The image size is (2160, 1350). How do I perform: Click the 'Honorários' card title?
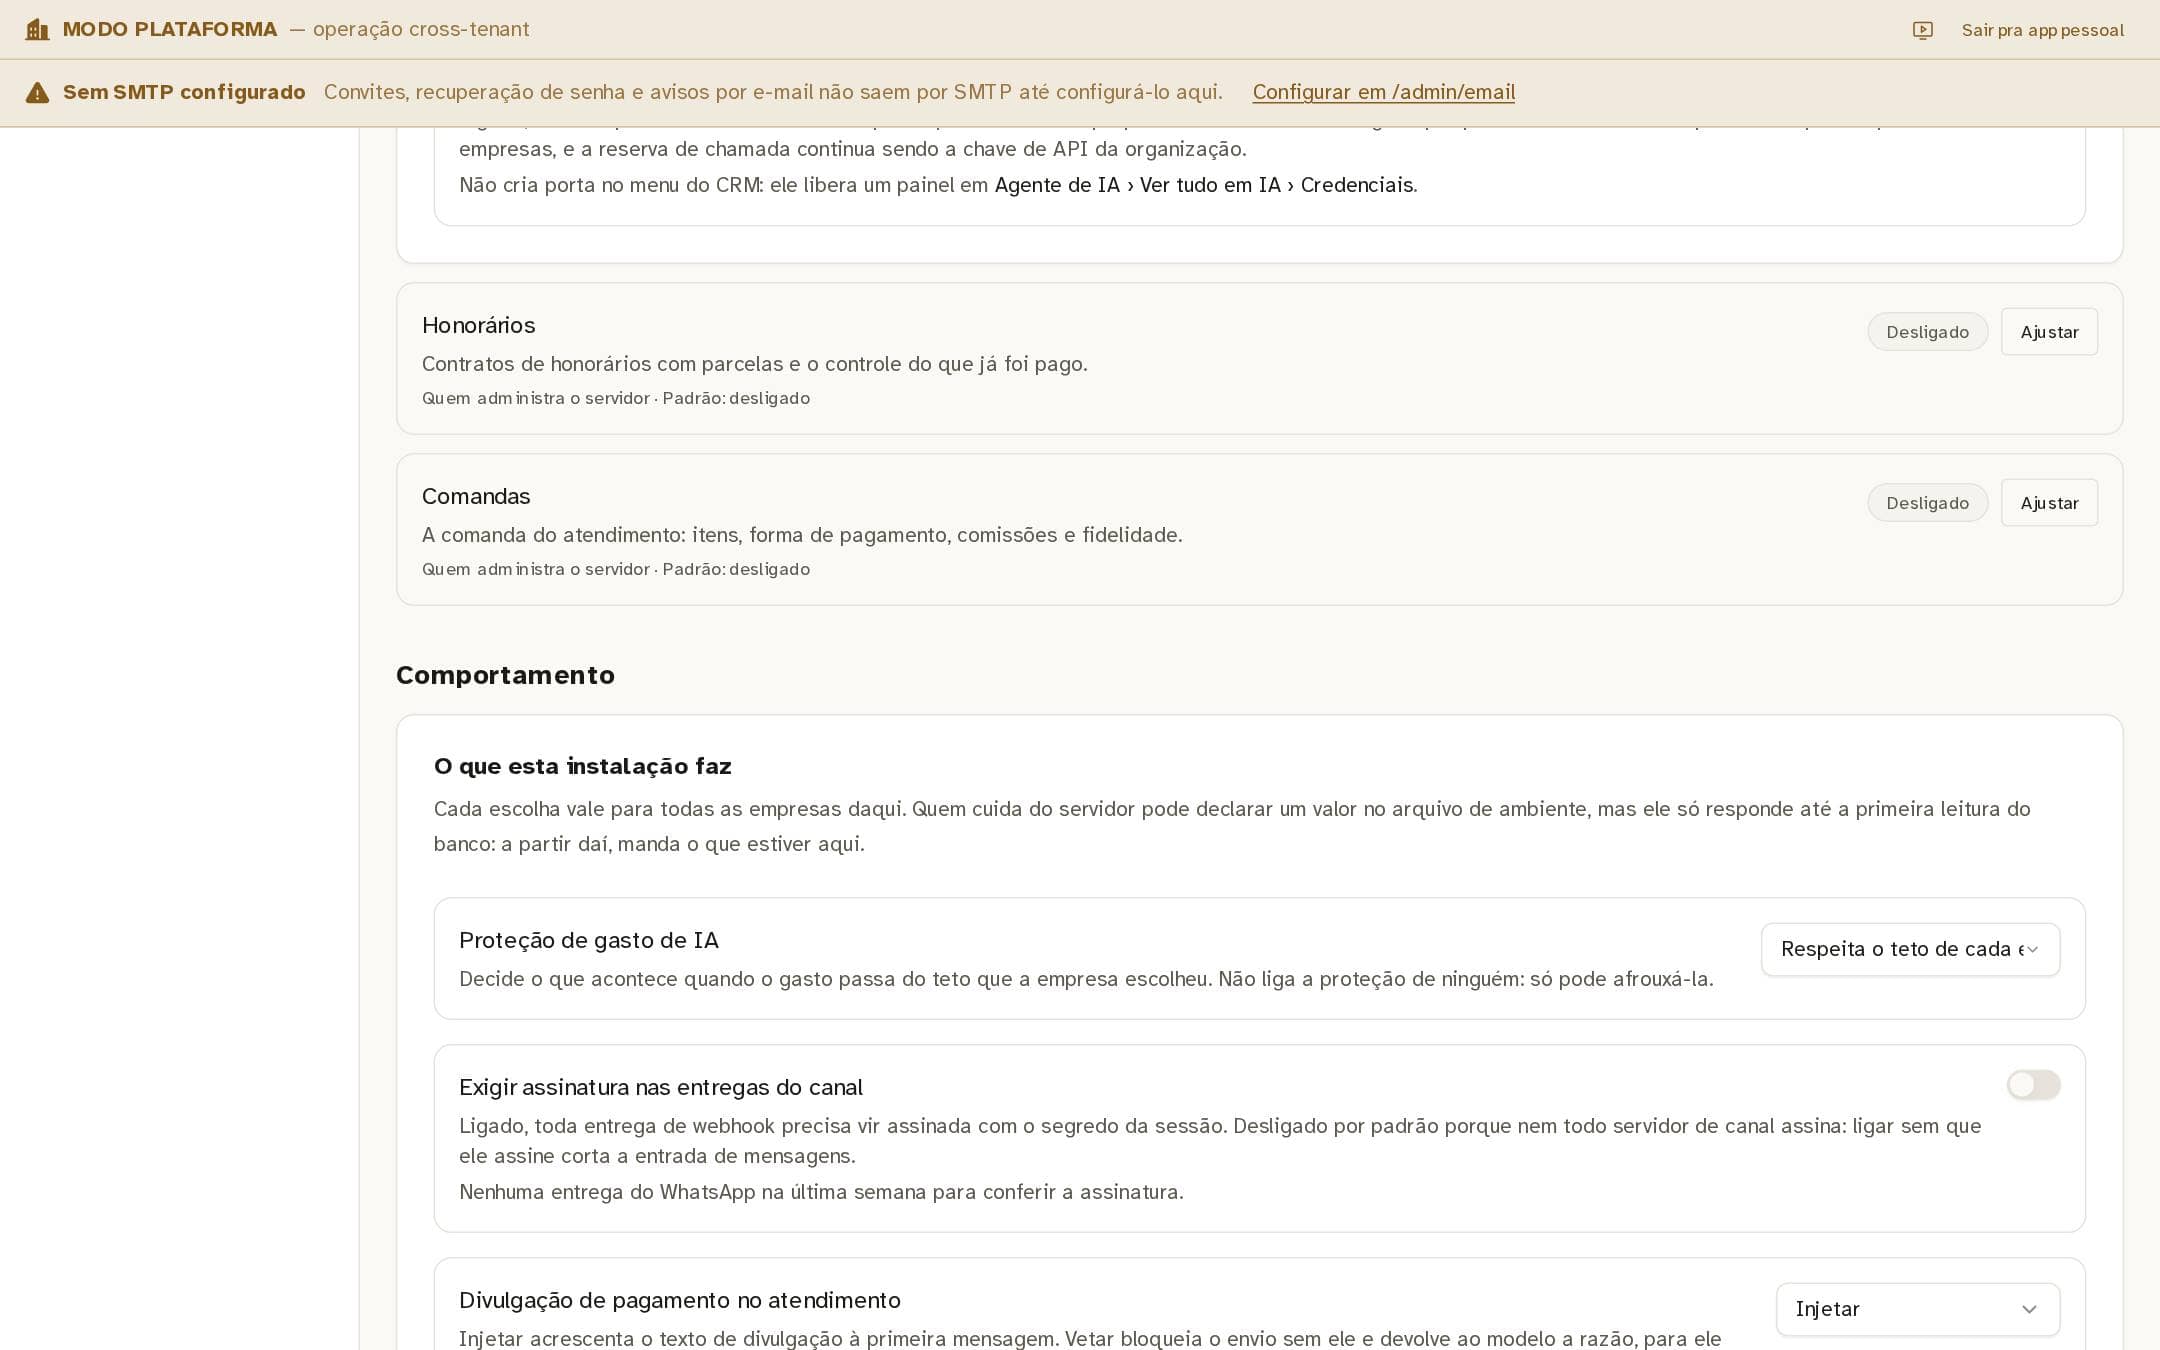tap(478, 325)
